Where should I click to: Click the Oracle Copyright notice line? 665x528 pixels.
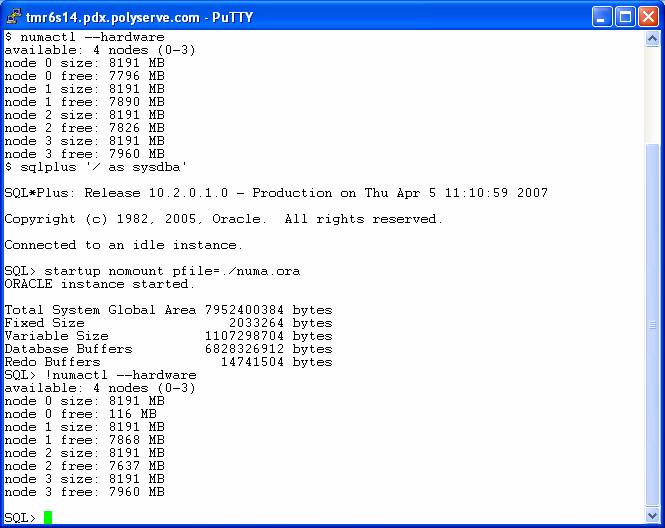223,219
